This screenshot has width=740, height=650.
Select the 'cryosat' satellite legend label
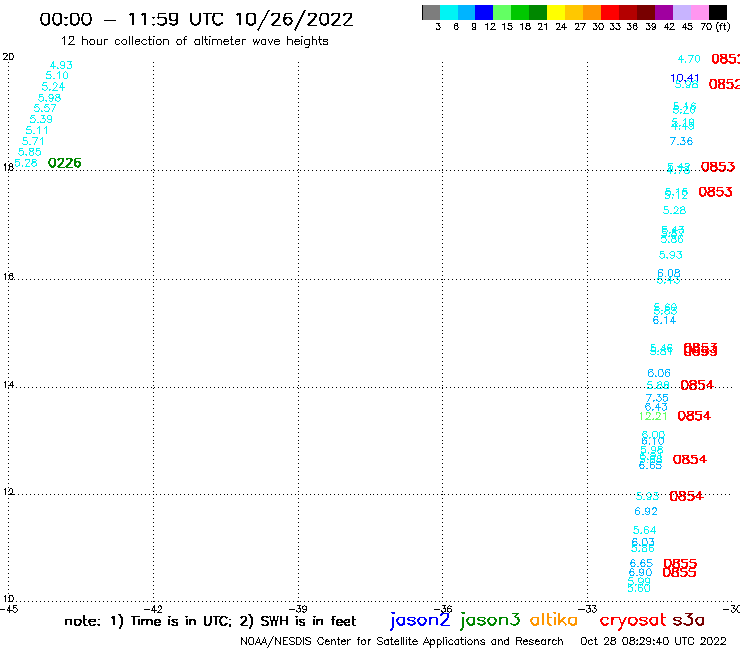pos(633,620)
